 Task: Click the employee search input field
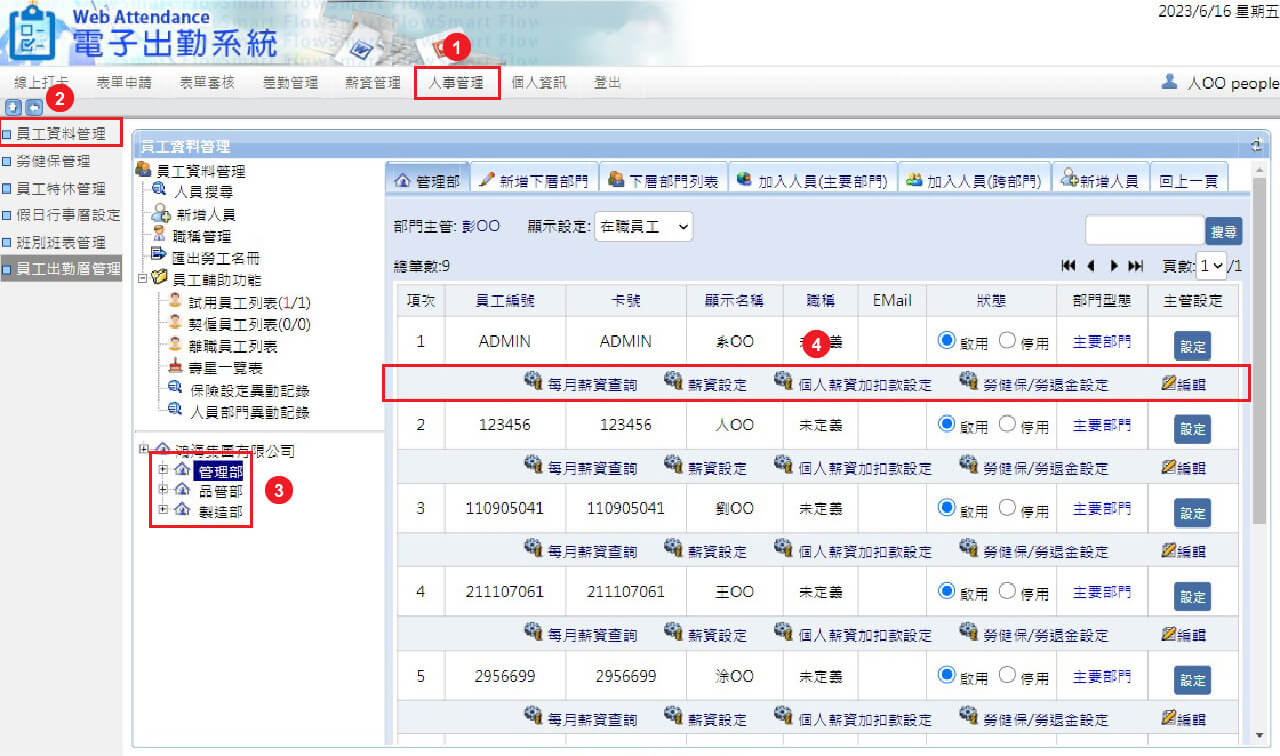[x=1144, y=230]
